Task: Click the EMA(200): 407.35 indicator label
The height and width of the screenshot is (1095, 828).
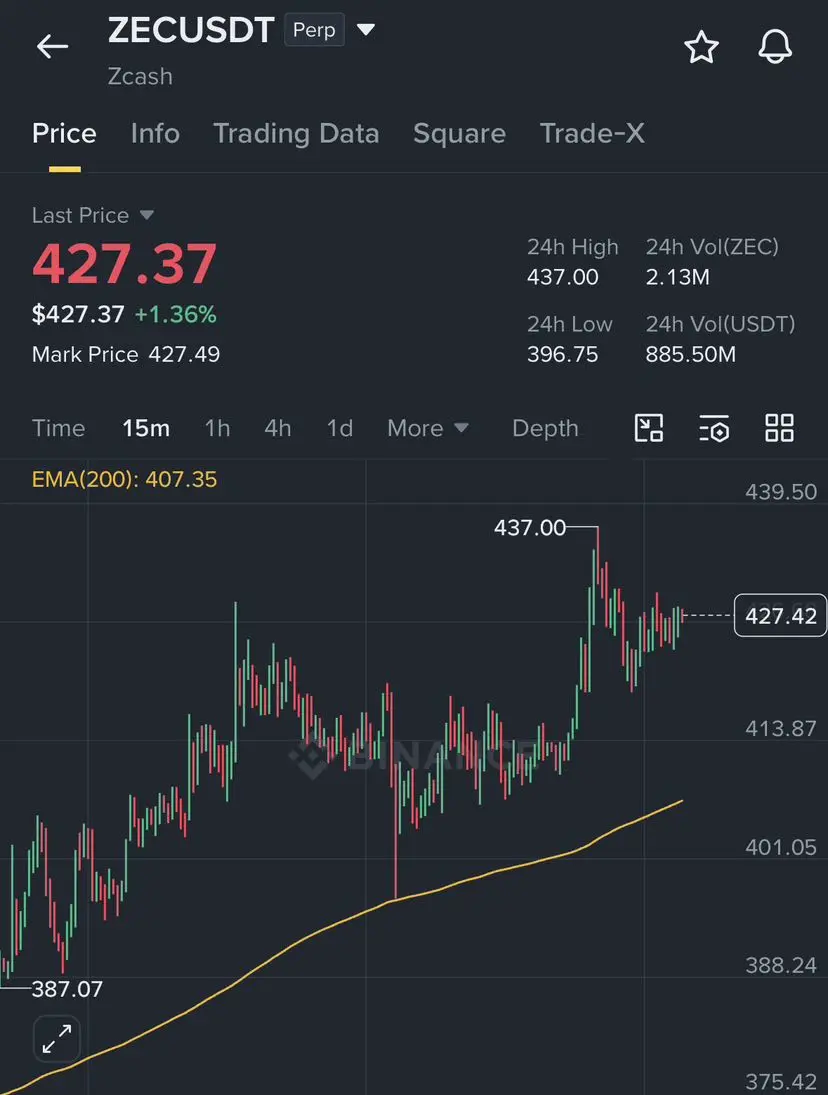Action: [124, 479]
